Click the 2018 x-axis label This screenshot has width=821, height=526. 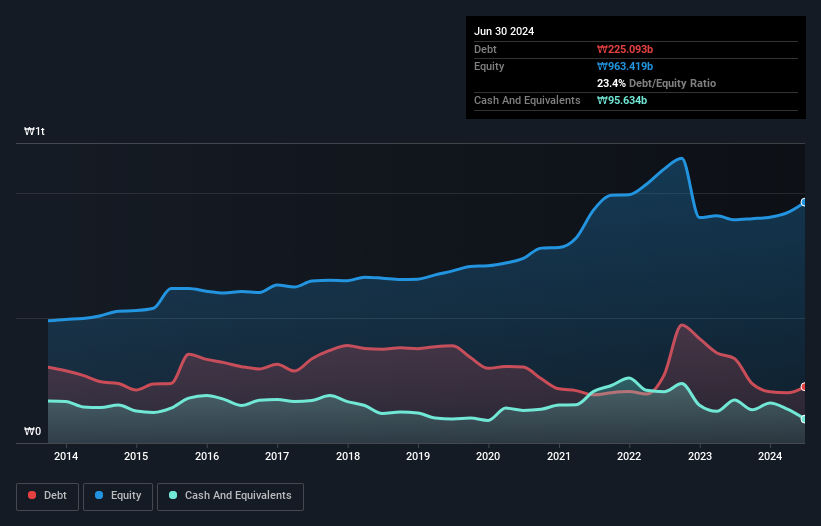(348, 456)
